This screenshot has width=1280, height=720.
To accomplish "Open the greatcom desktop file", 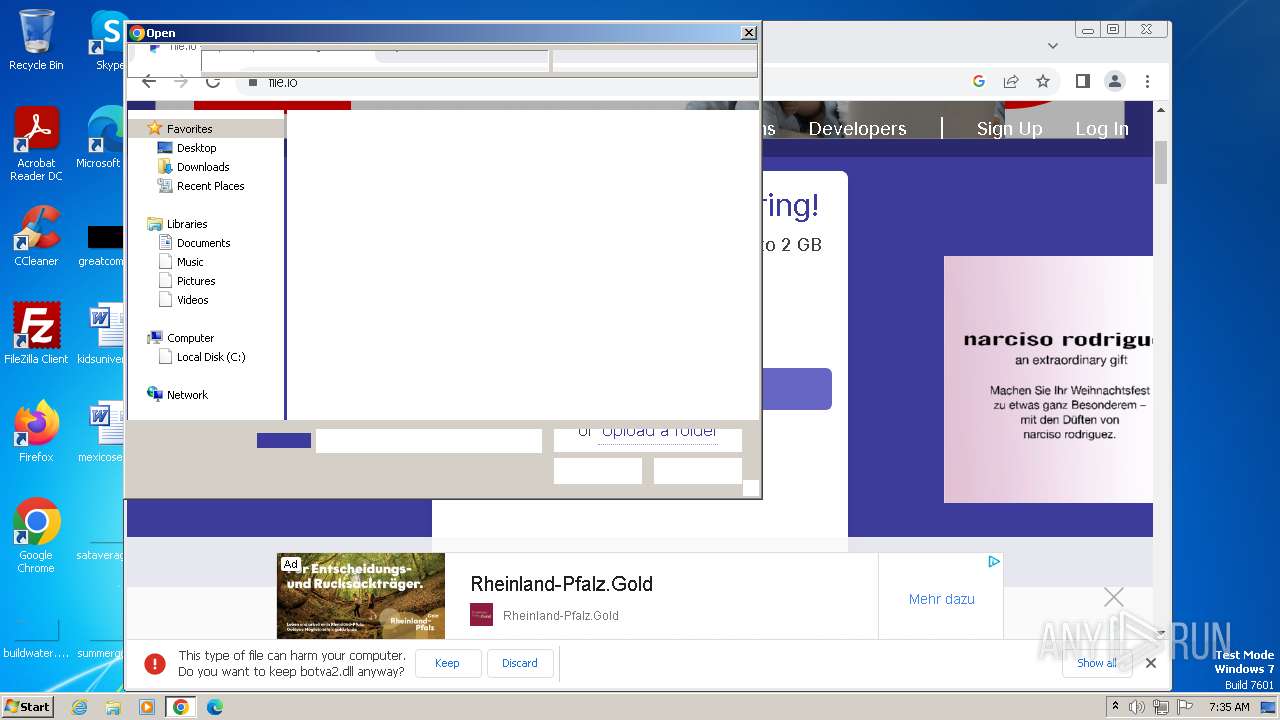I will (x=104, y=244).
